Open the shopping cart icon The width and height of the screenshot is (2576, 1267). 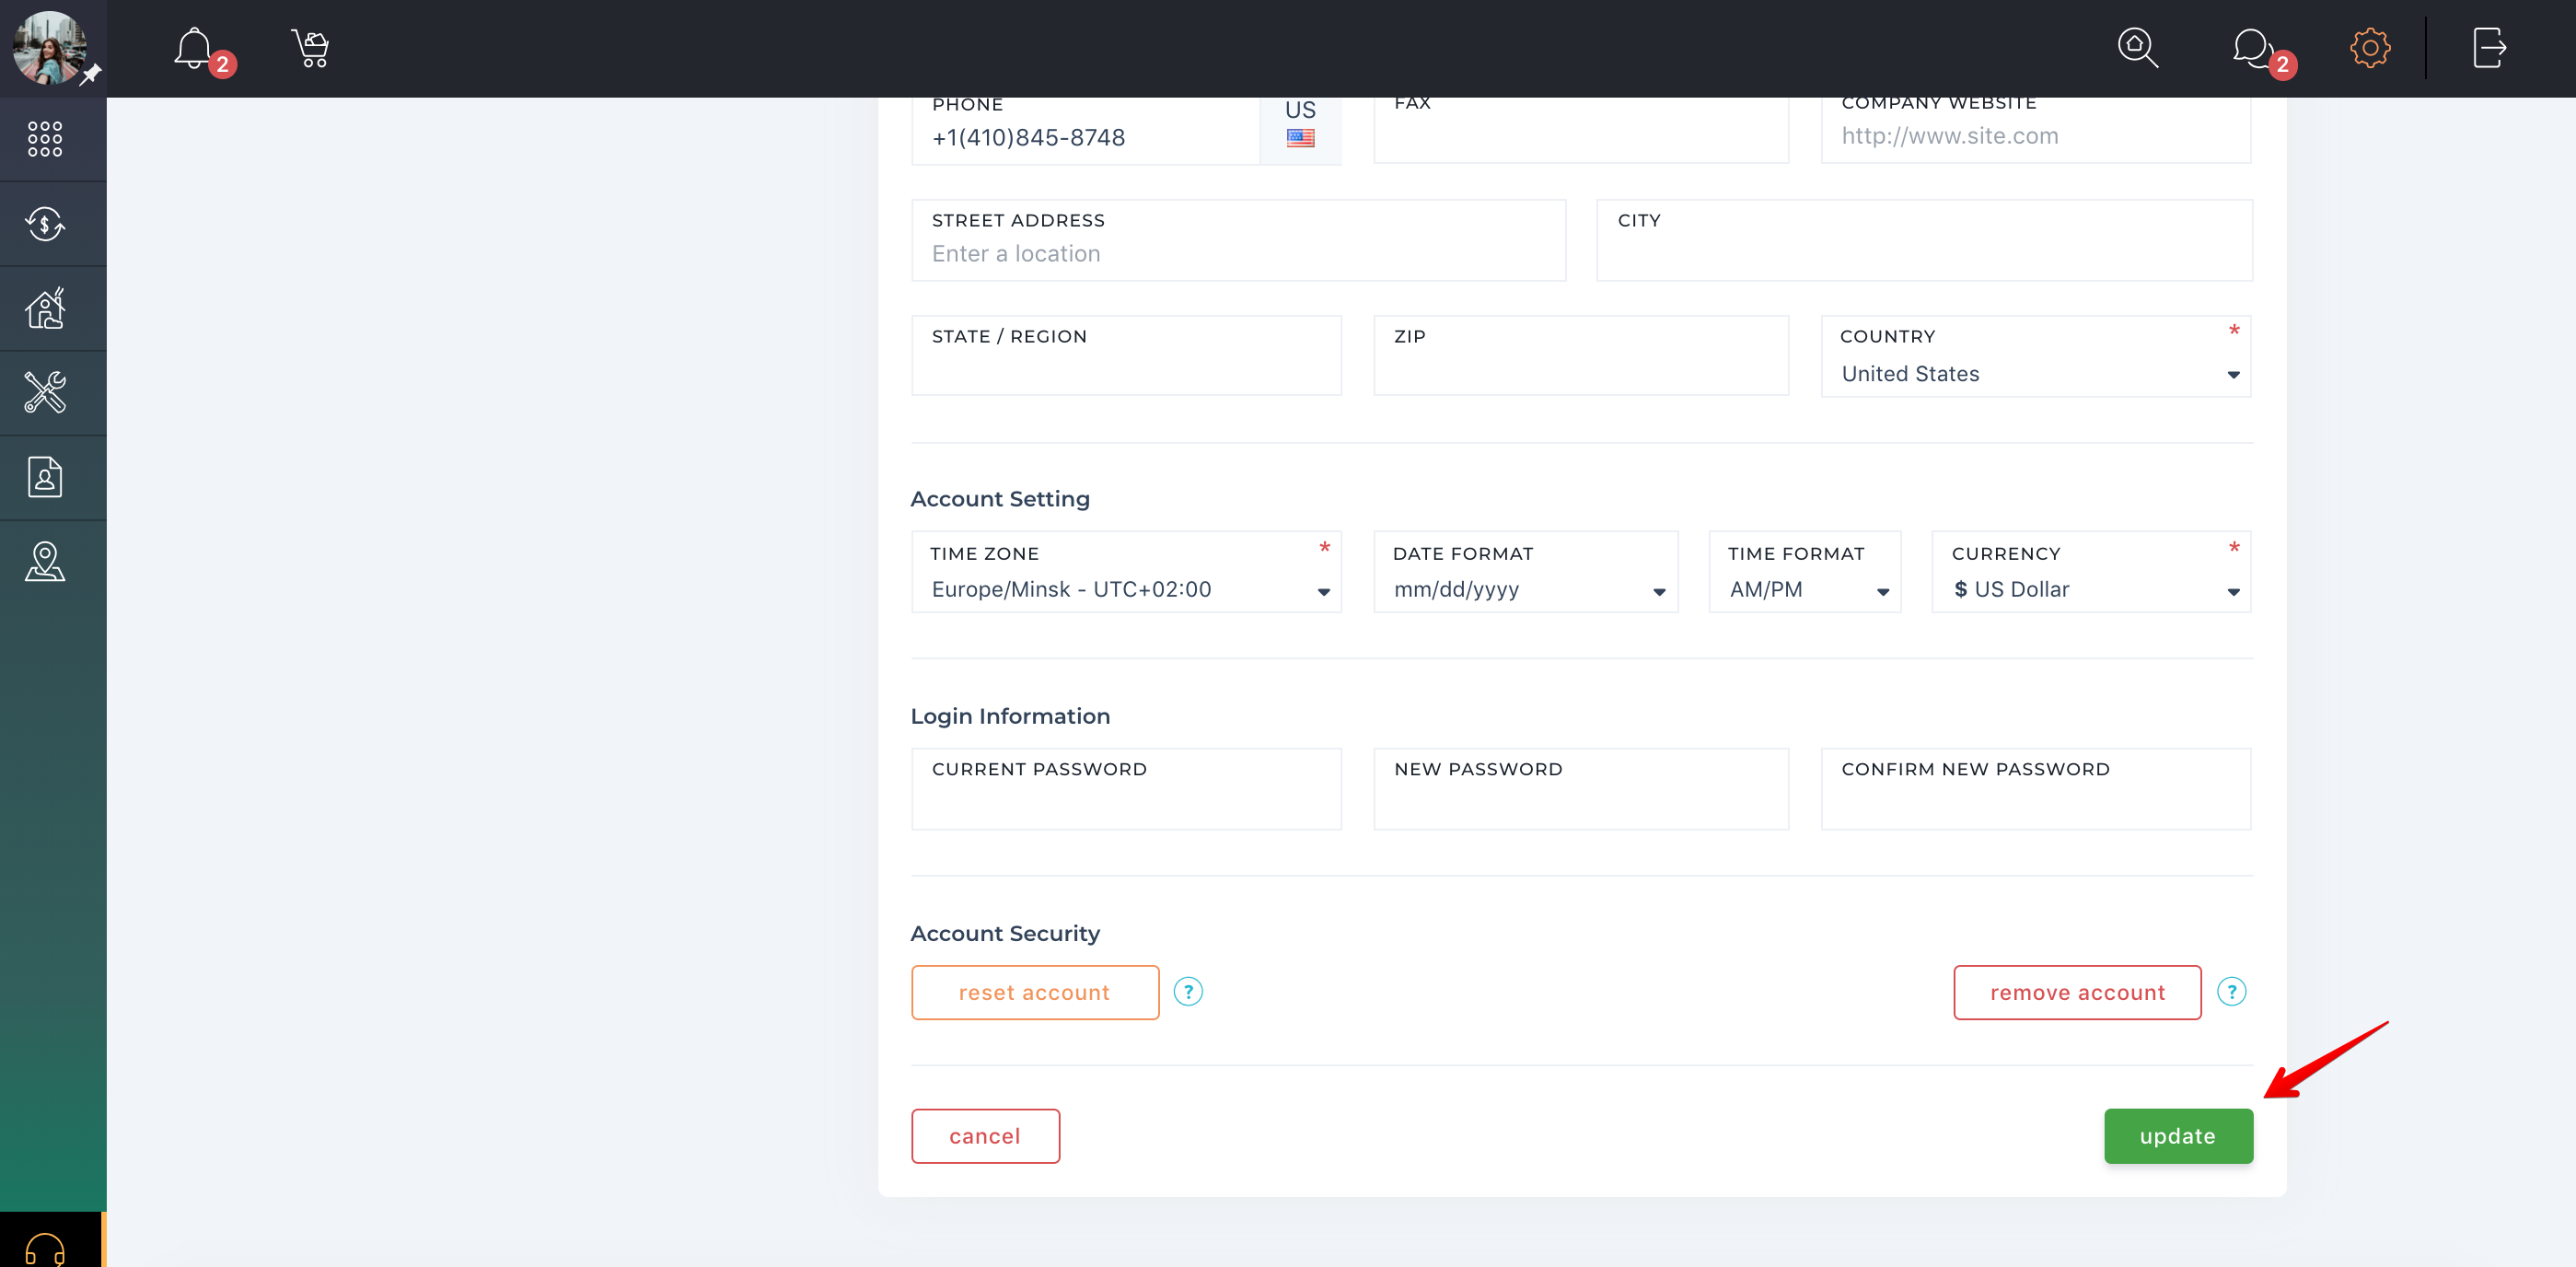(310, 48)
